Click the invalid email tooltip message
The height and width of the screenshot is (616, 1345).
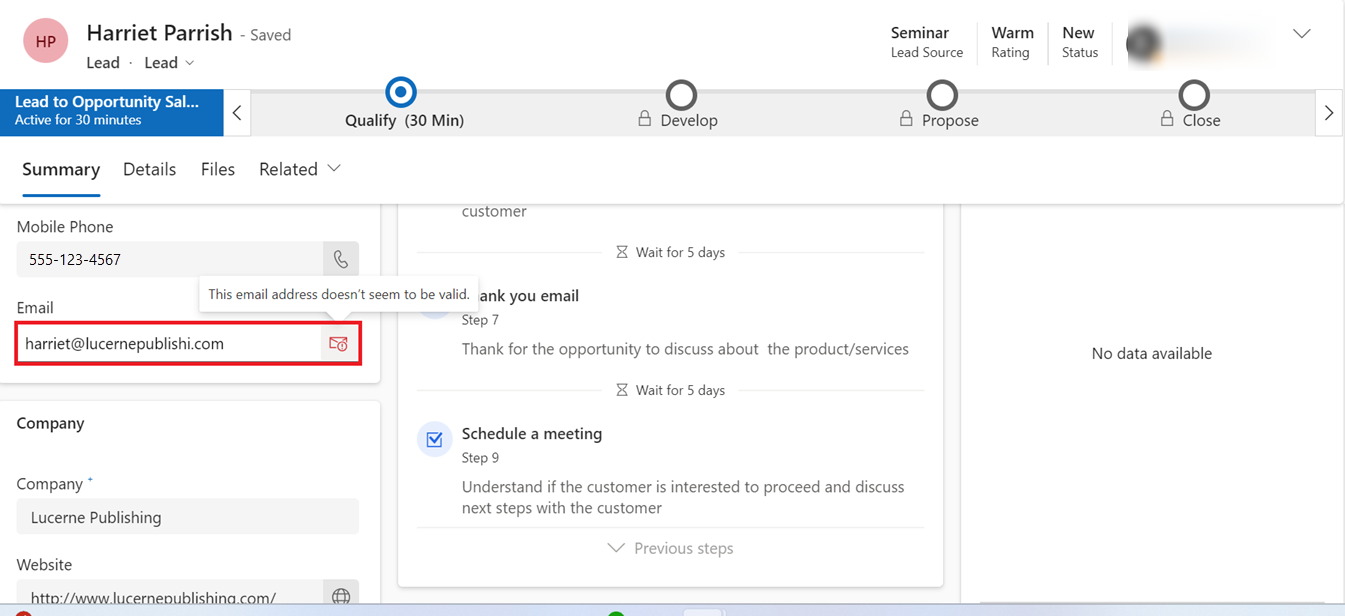pyautogui.click(x=339, y=294)
